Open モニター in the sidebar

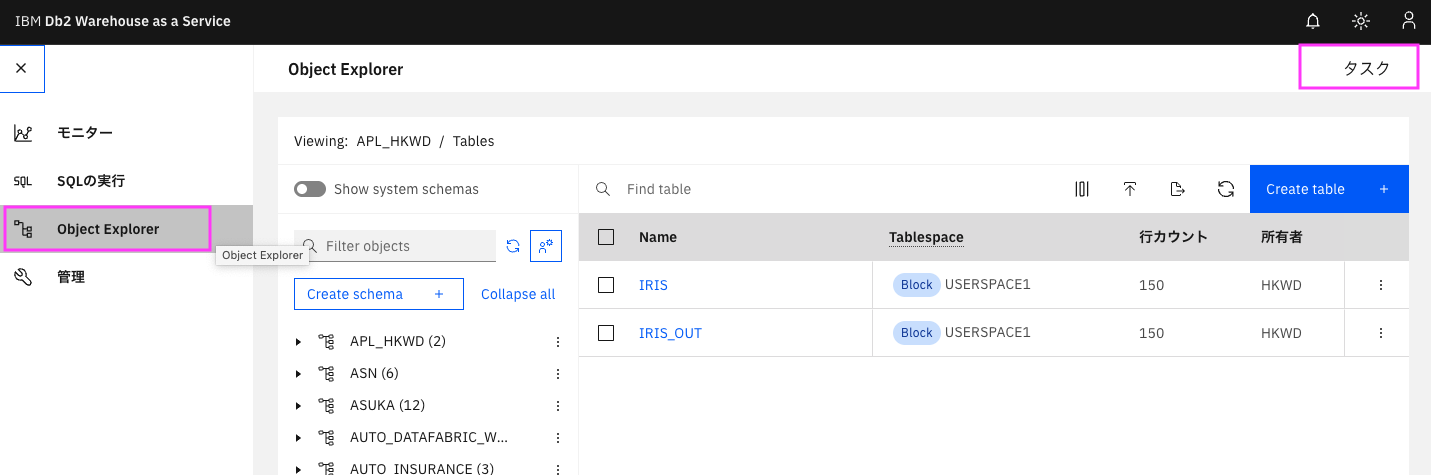click(x=84, y=133)
